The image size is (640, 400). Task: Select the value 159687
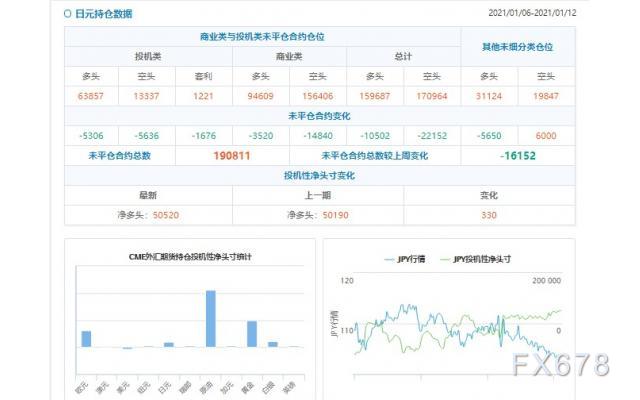(375, 96)
